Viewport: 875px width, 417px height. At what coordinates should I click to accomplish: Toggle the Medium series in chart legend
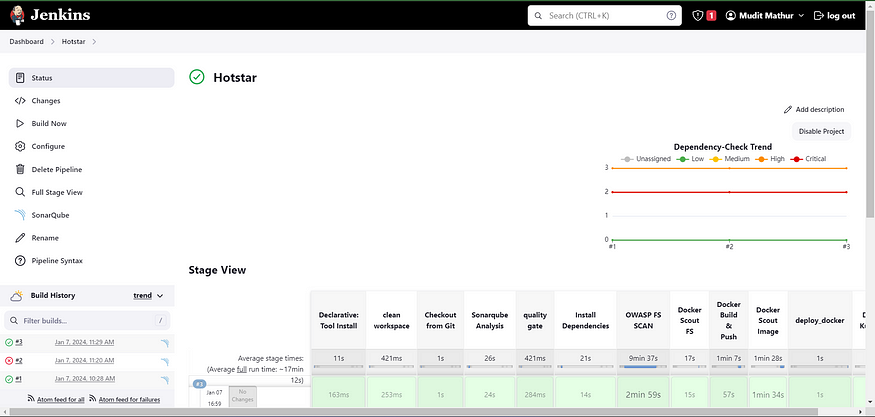tap(730, 159)
